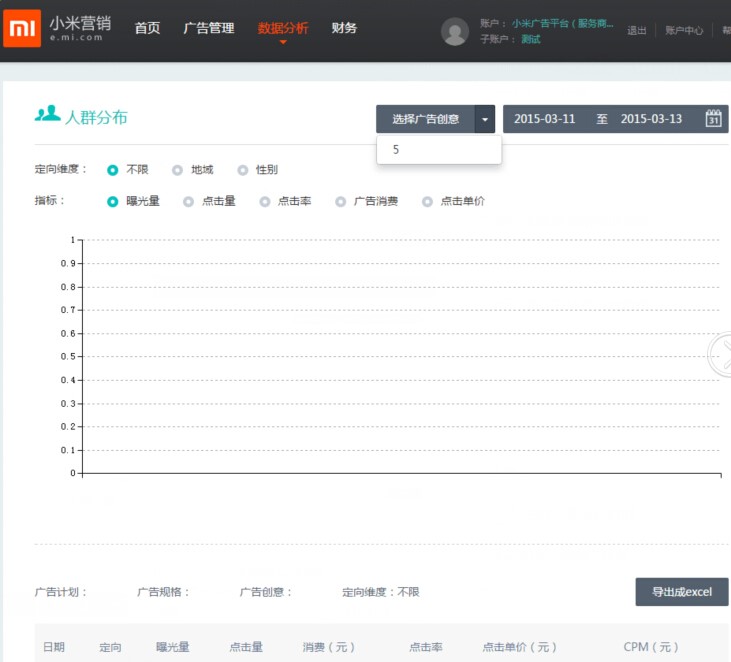Click the Xiaomi MI logo icon
731x662 pixels.
click(21, 29)
